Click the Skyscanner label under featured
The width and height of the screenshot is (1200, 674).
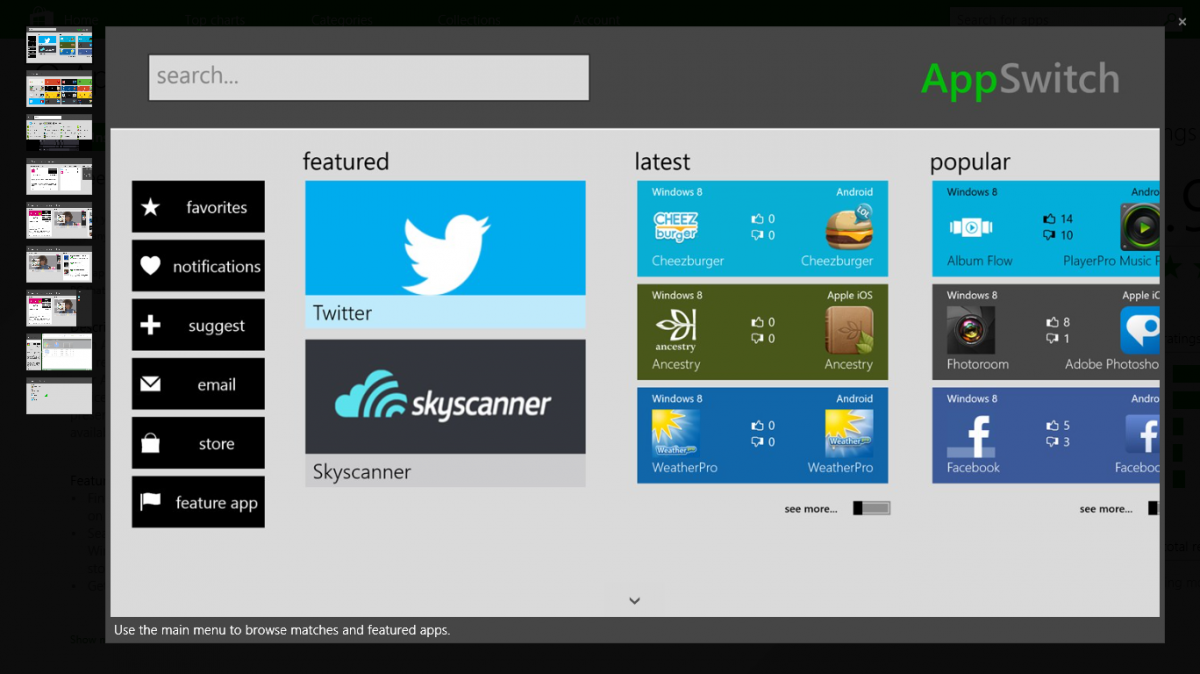362,472
